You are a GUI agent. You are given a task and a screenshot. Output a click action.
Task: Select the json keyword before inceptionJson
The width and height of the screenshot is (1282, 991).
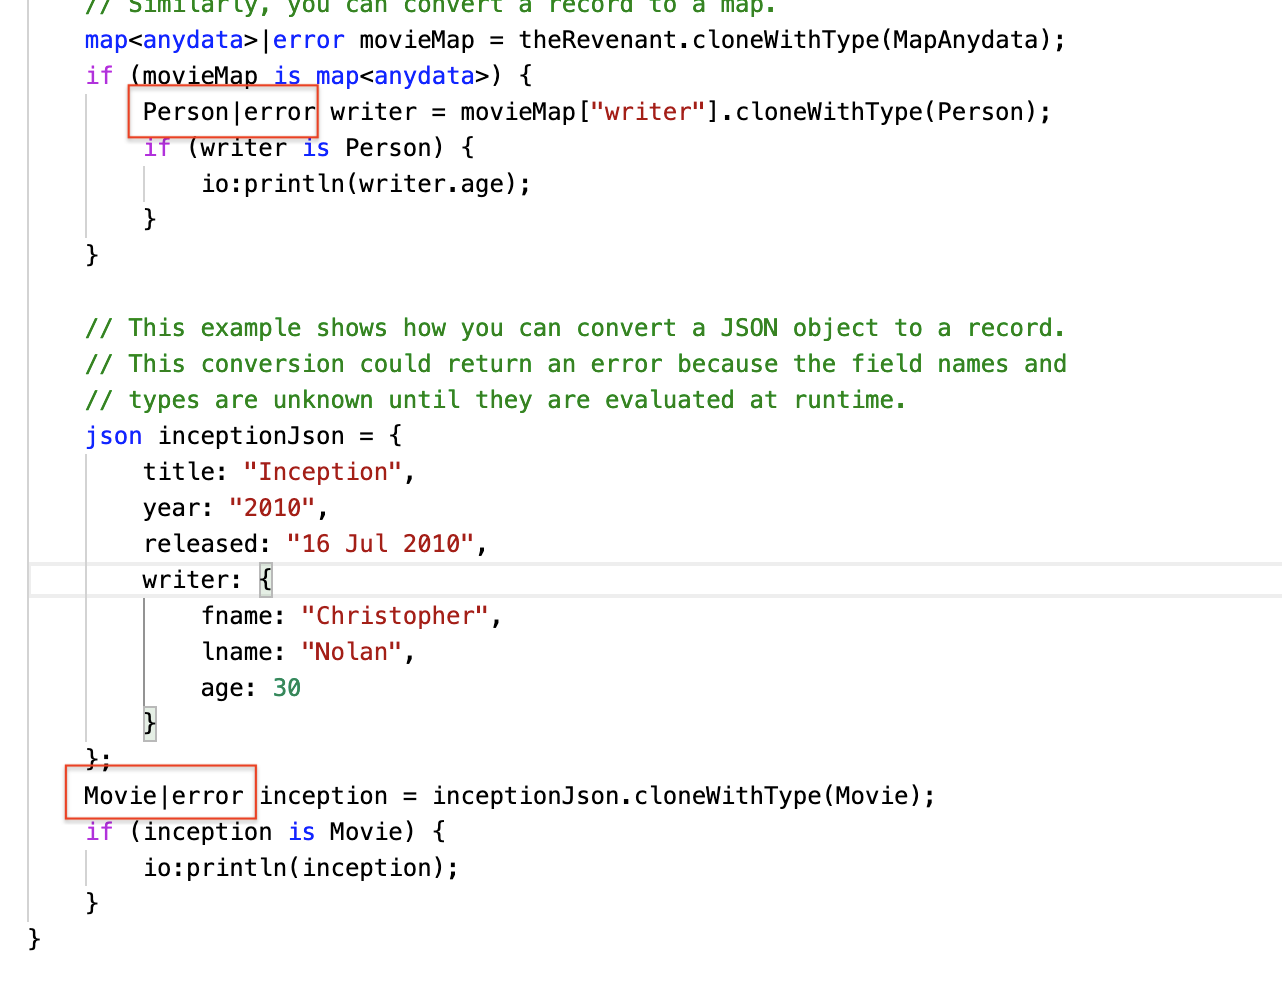[113, 435]
